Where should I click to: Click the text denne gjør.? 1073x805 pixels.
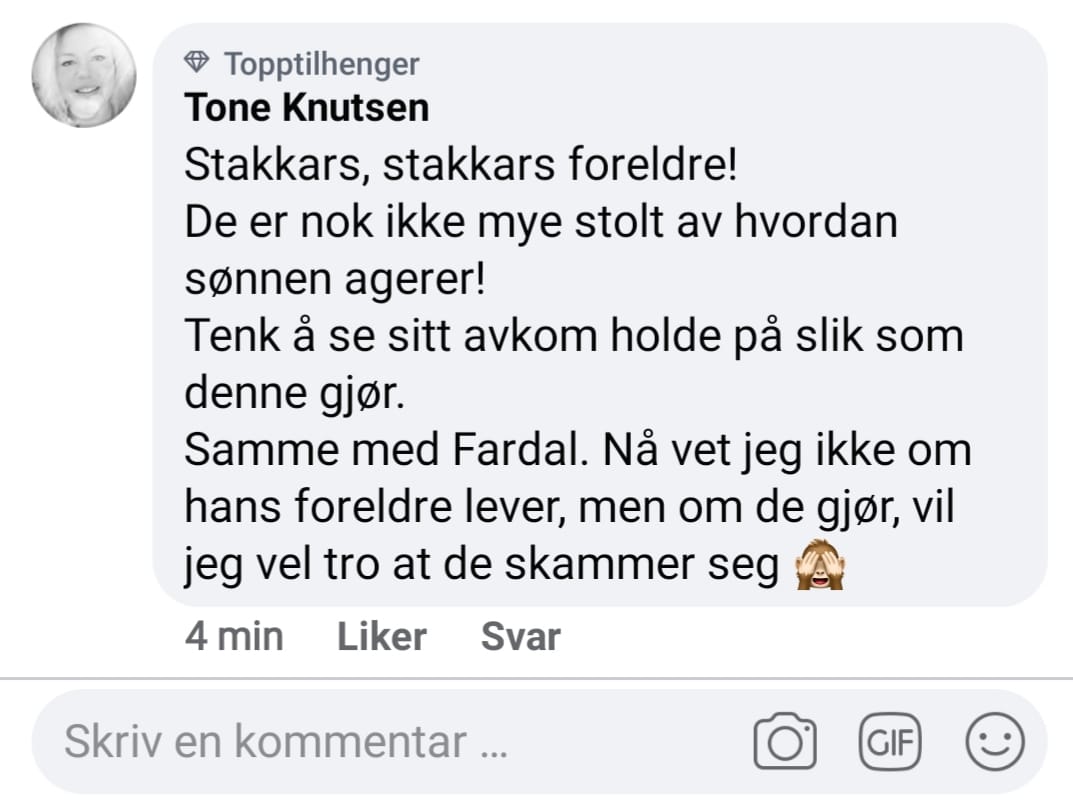click(294, 394)
